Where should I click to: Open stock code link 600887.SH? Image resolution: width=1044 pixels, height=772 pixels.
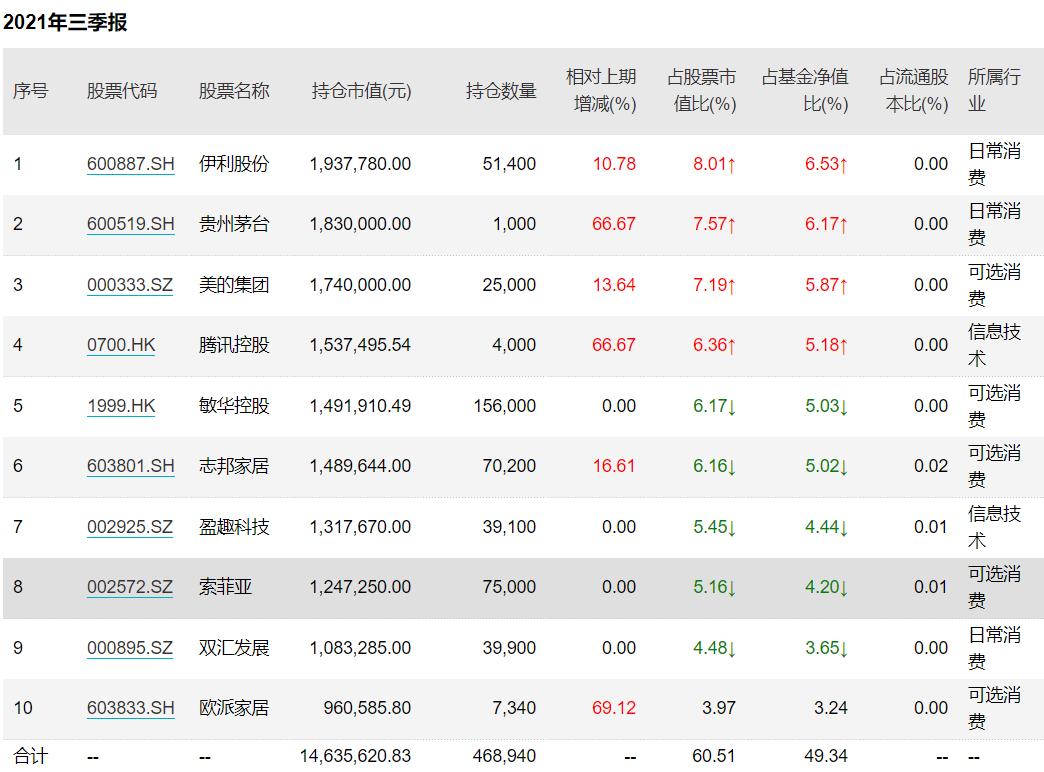(130, 164)
